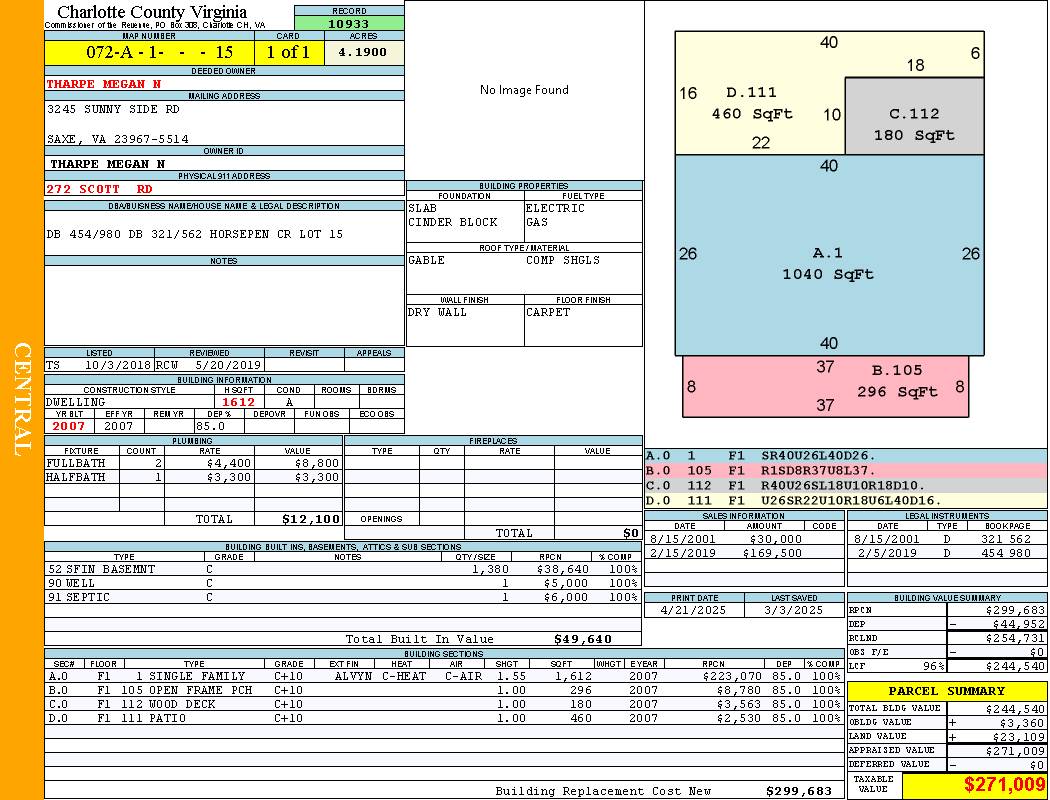Click section B.0 105 OPEN FRAME PCH
Screen dimensions: 1050x800
444,690
